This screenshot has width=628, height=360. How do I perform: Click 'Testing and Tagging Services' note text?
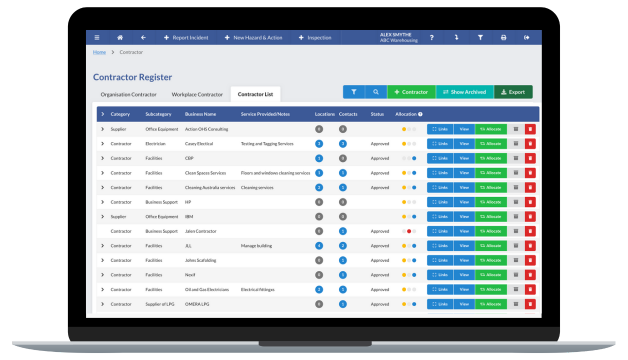click(x=267, y=143)
